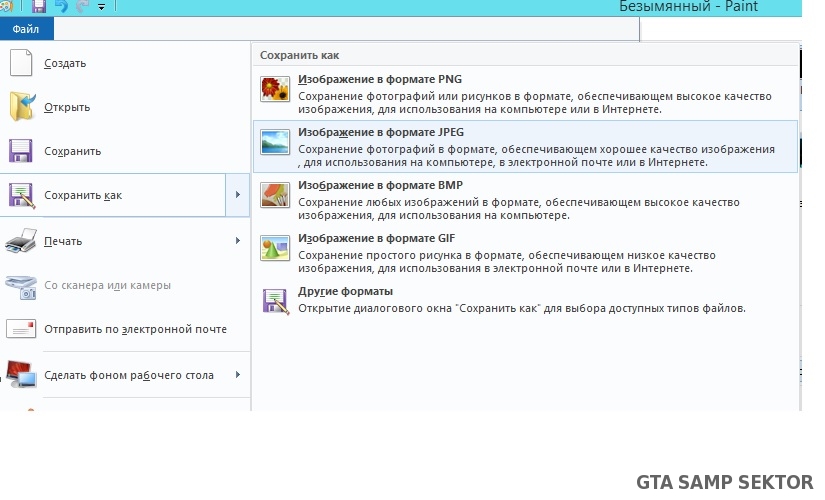The image size is (825, 500).
Task: Choose Сохранить from the file menu
Action: [125, 151]
